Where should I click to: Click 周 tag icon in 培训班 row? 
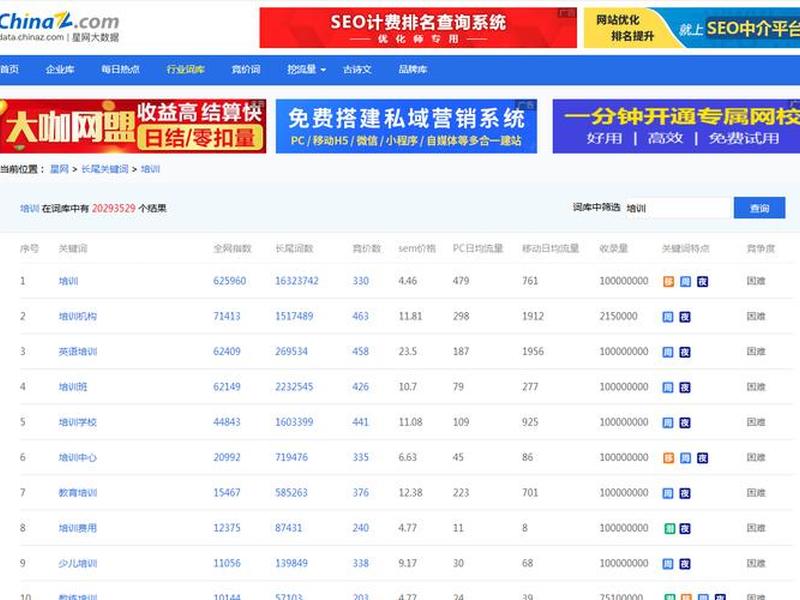(668, 387)
